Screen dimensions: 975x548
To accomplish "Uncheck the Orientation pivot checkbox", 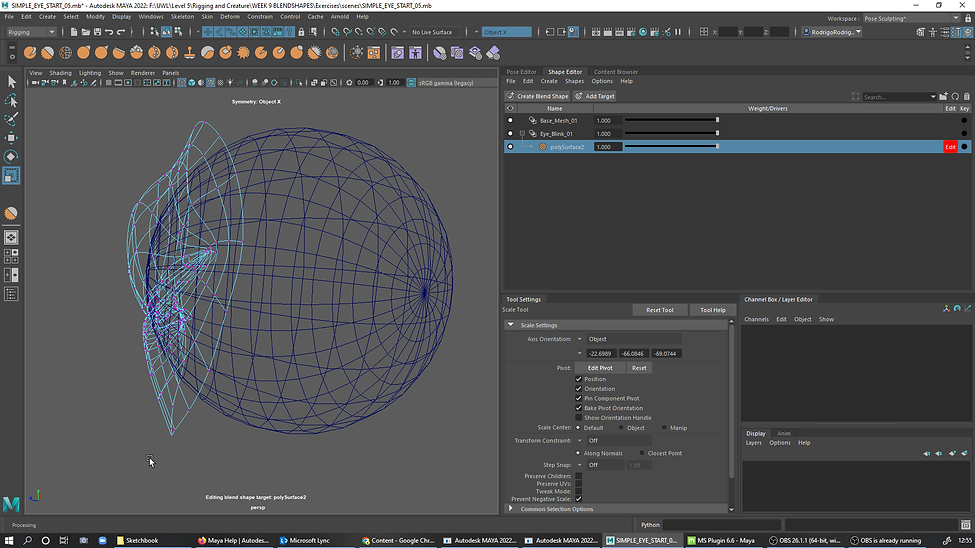I will (578, 389).
